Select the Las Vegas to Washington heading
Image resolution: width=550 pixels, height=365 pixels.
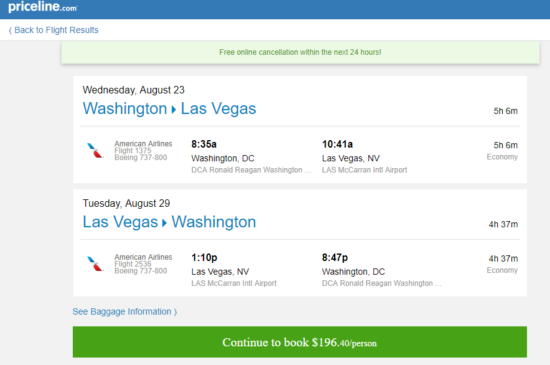point(169,222)
